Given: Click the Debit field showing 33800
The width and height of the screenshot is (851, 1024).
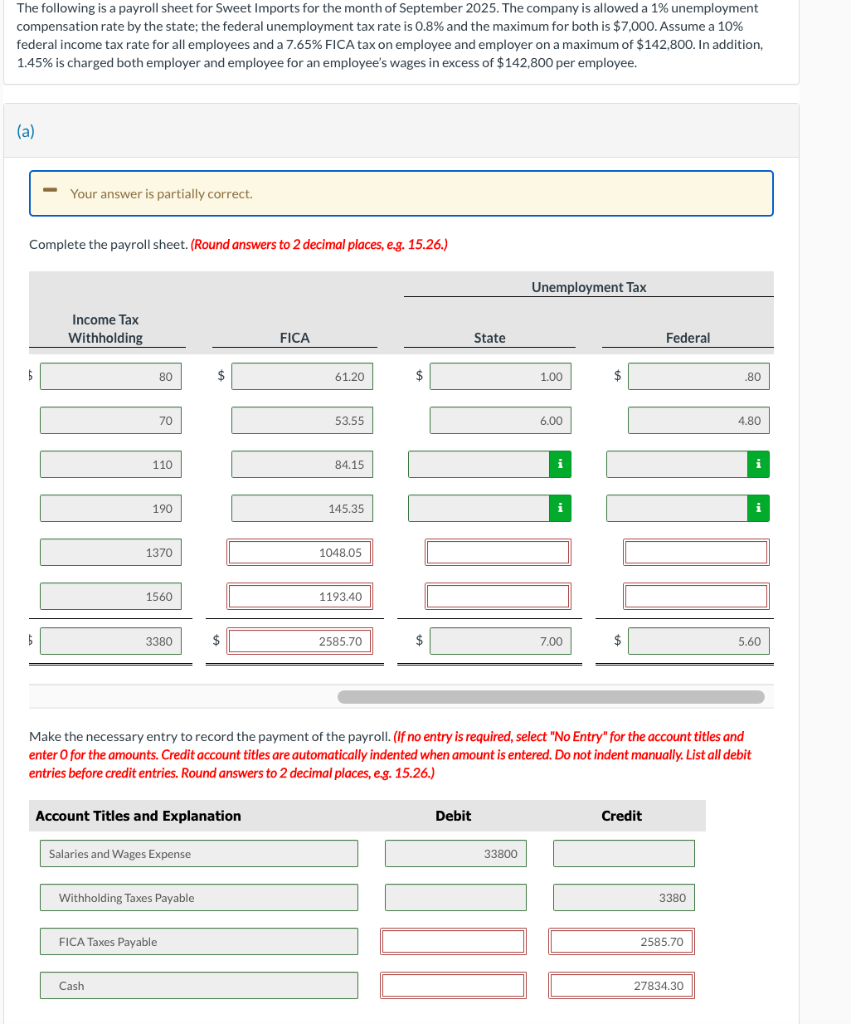Looking at the screenshot, I should click(x=456, y=854).
